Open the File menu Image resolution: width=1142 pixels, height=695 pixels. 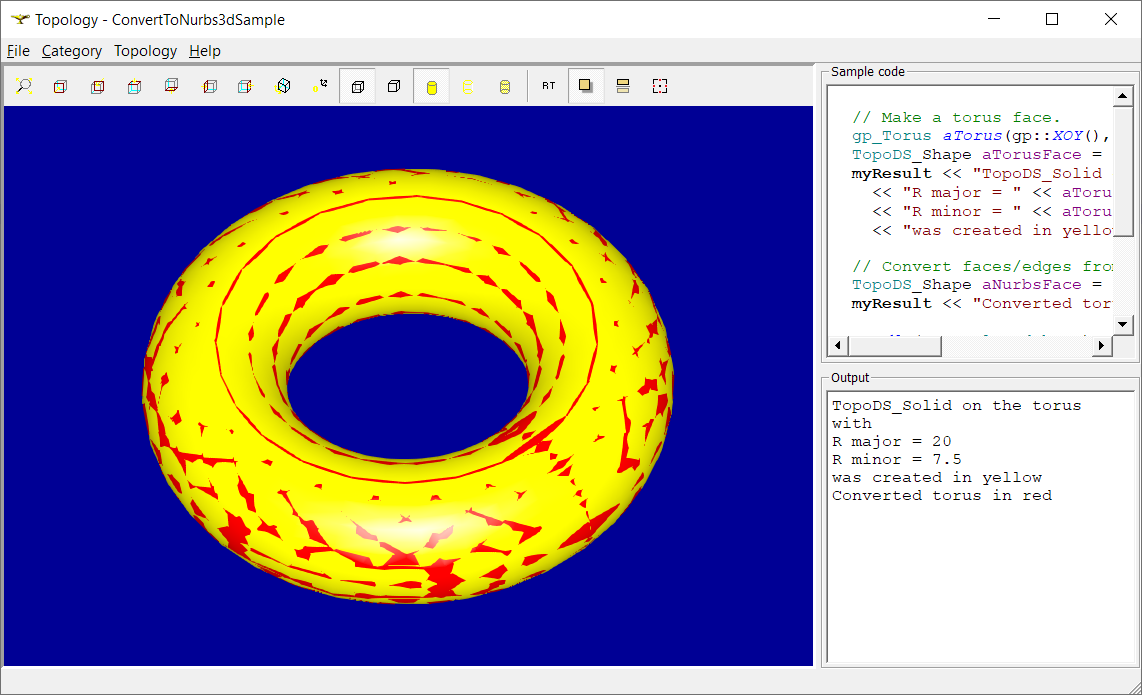click(x=18, y=51)
